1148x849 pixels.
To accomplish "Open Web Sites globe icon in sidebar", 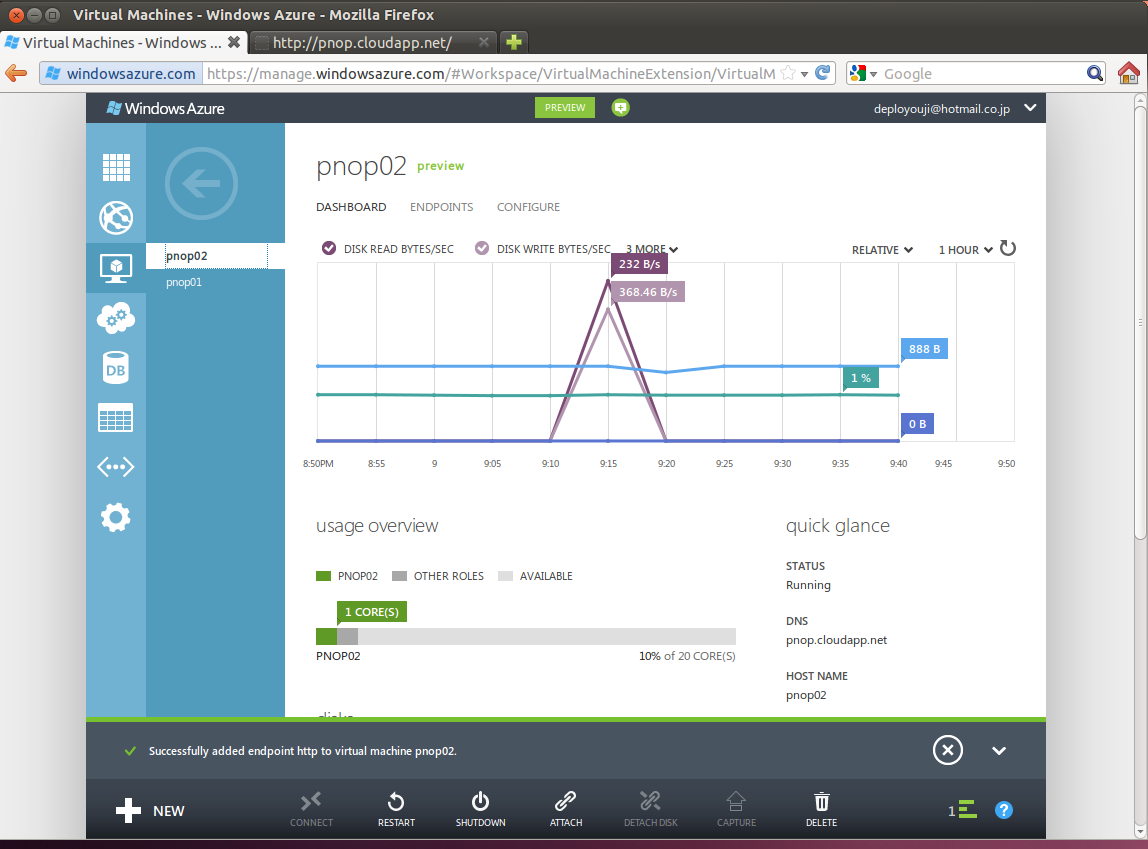I will (116, 217).
